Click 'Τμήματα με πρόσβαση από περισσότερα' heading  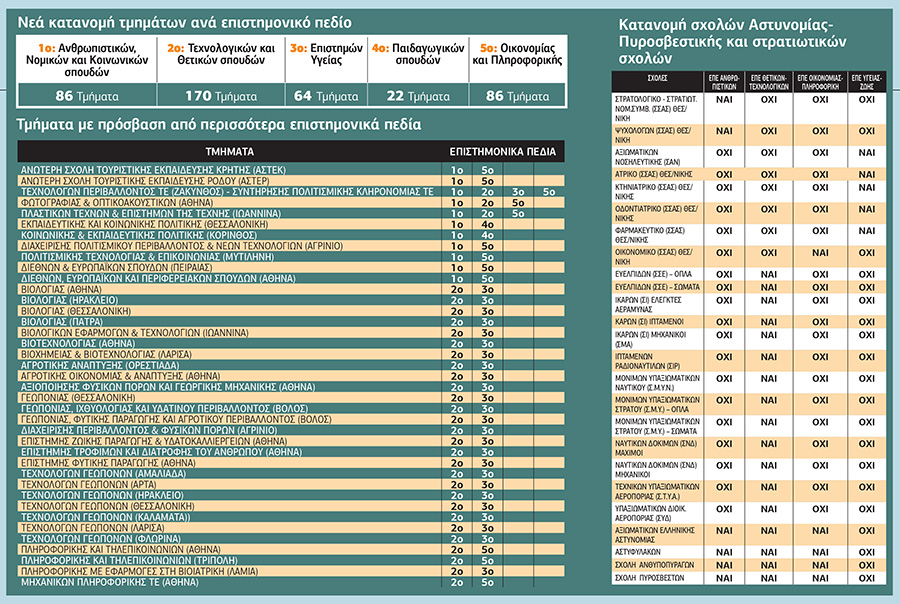(219, 124)
